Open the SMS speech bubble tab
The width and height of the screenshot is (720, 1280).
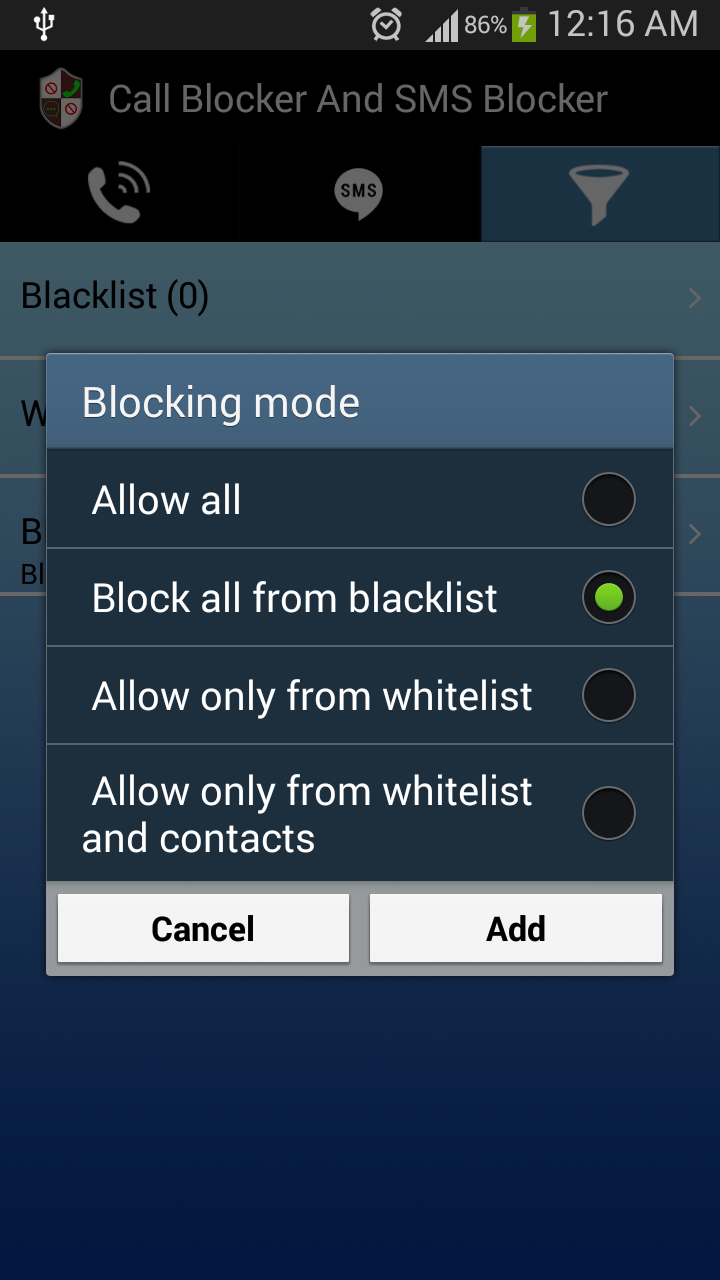tap(358, 193)
